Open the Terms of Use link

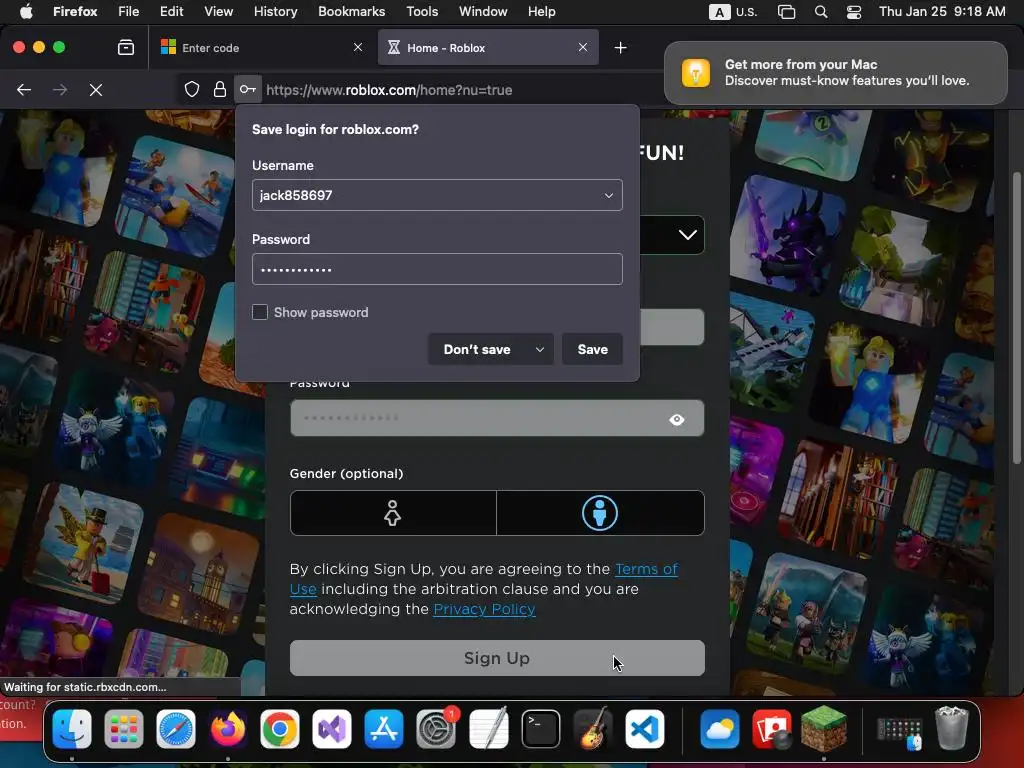pyautogui.click(x=647, y=569)
